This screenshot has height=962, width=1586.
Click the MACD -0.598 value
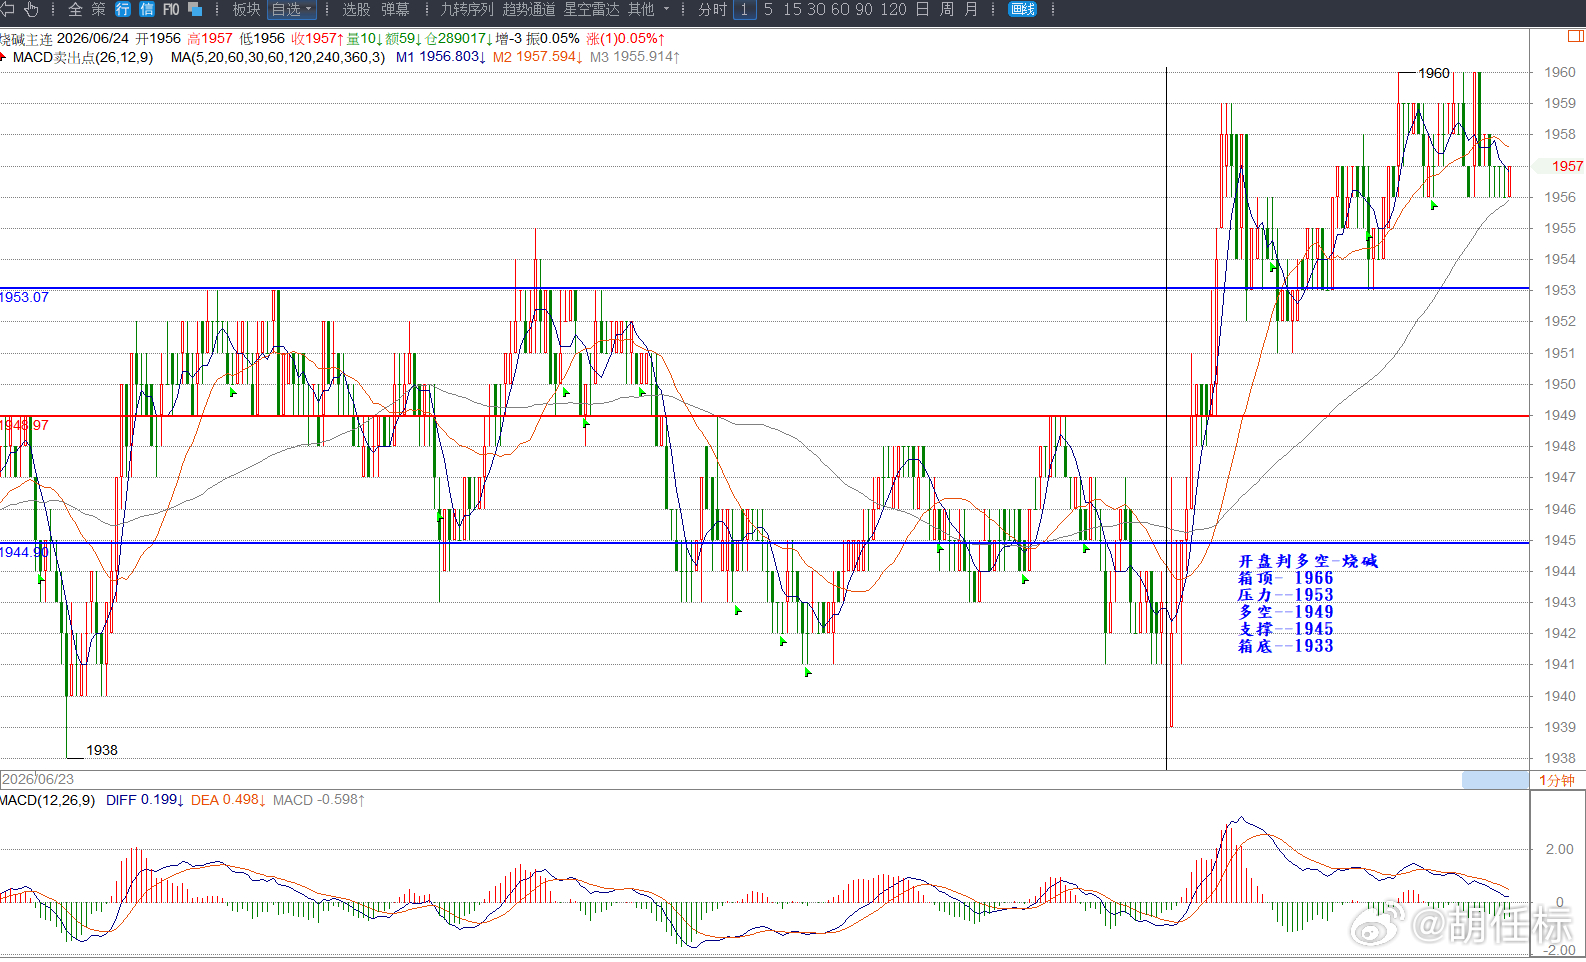pyautogui.click(x=319, y=800)
